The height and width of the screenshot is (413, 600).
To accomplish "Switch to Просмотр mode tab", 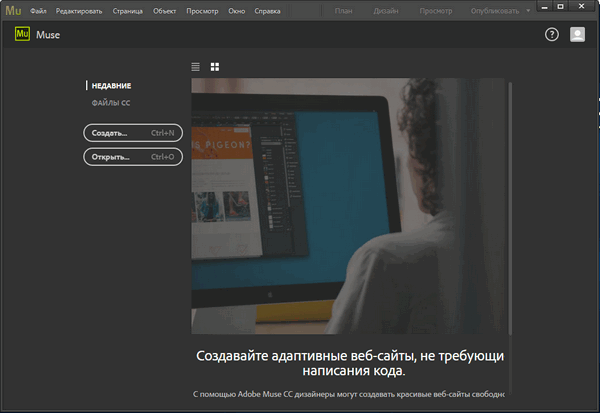I will click(435, 11).
